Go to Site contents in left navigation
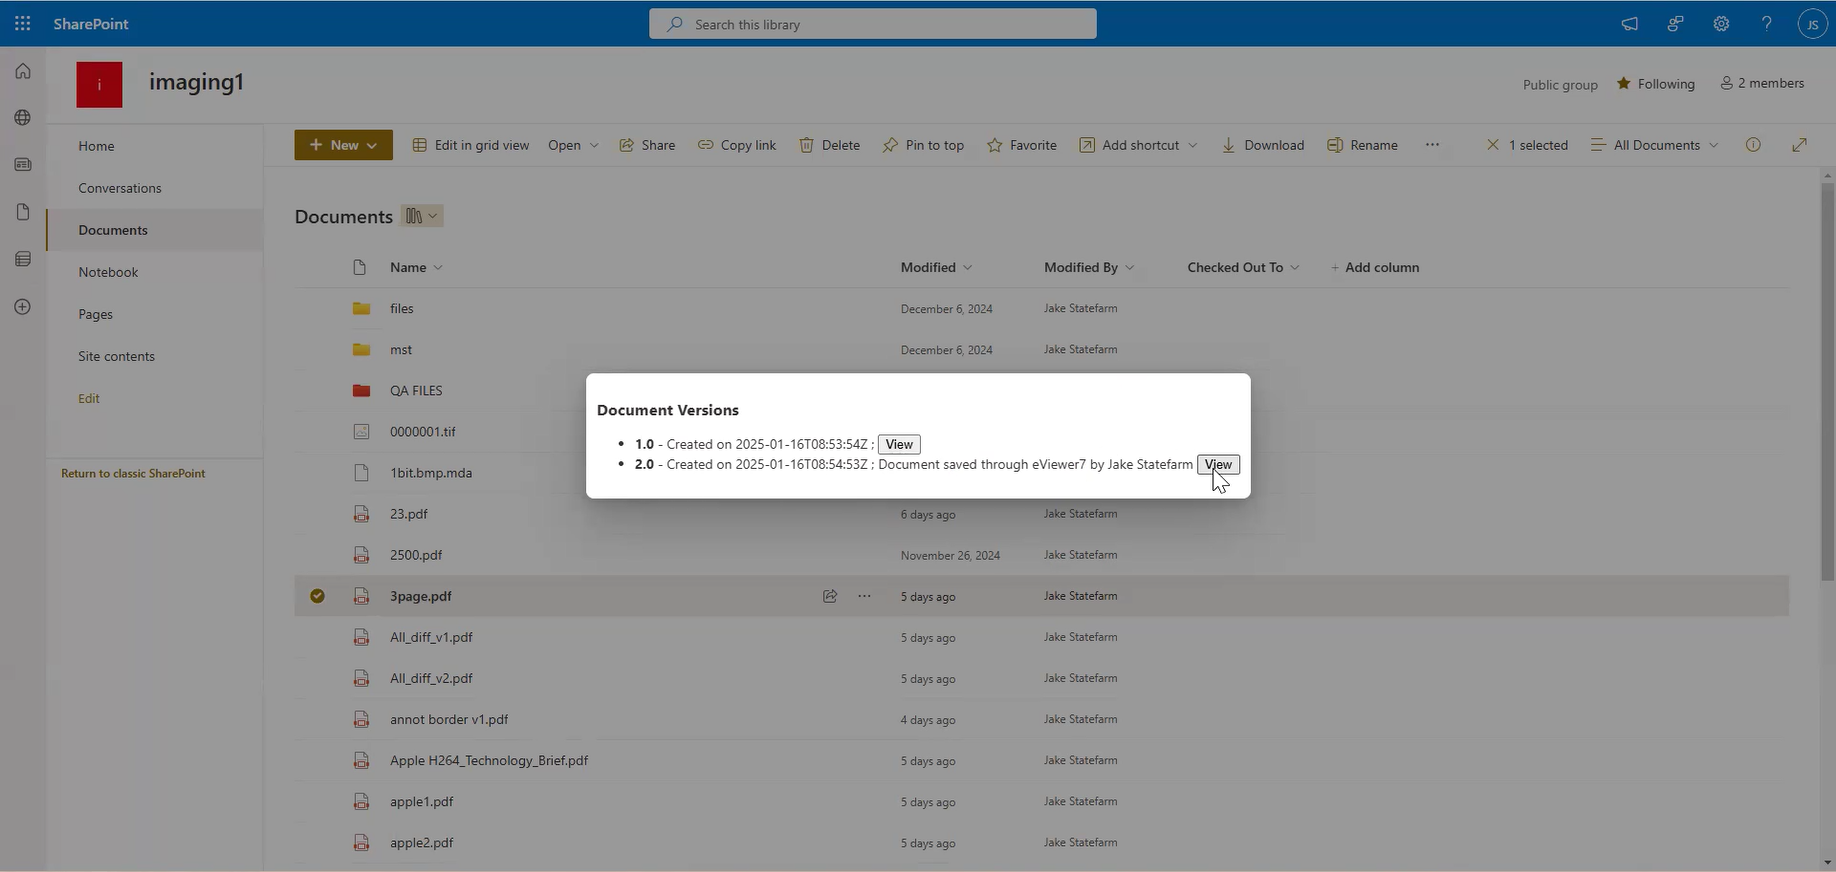 click(x=116, y=356)
